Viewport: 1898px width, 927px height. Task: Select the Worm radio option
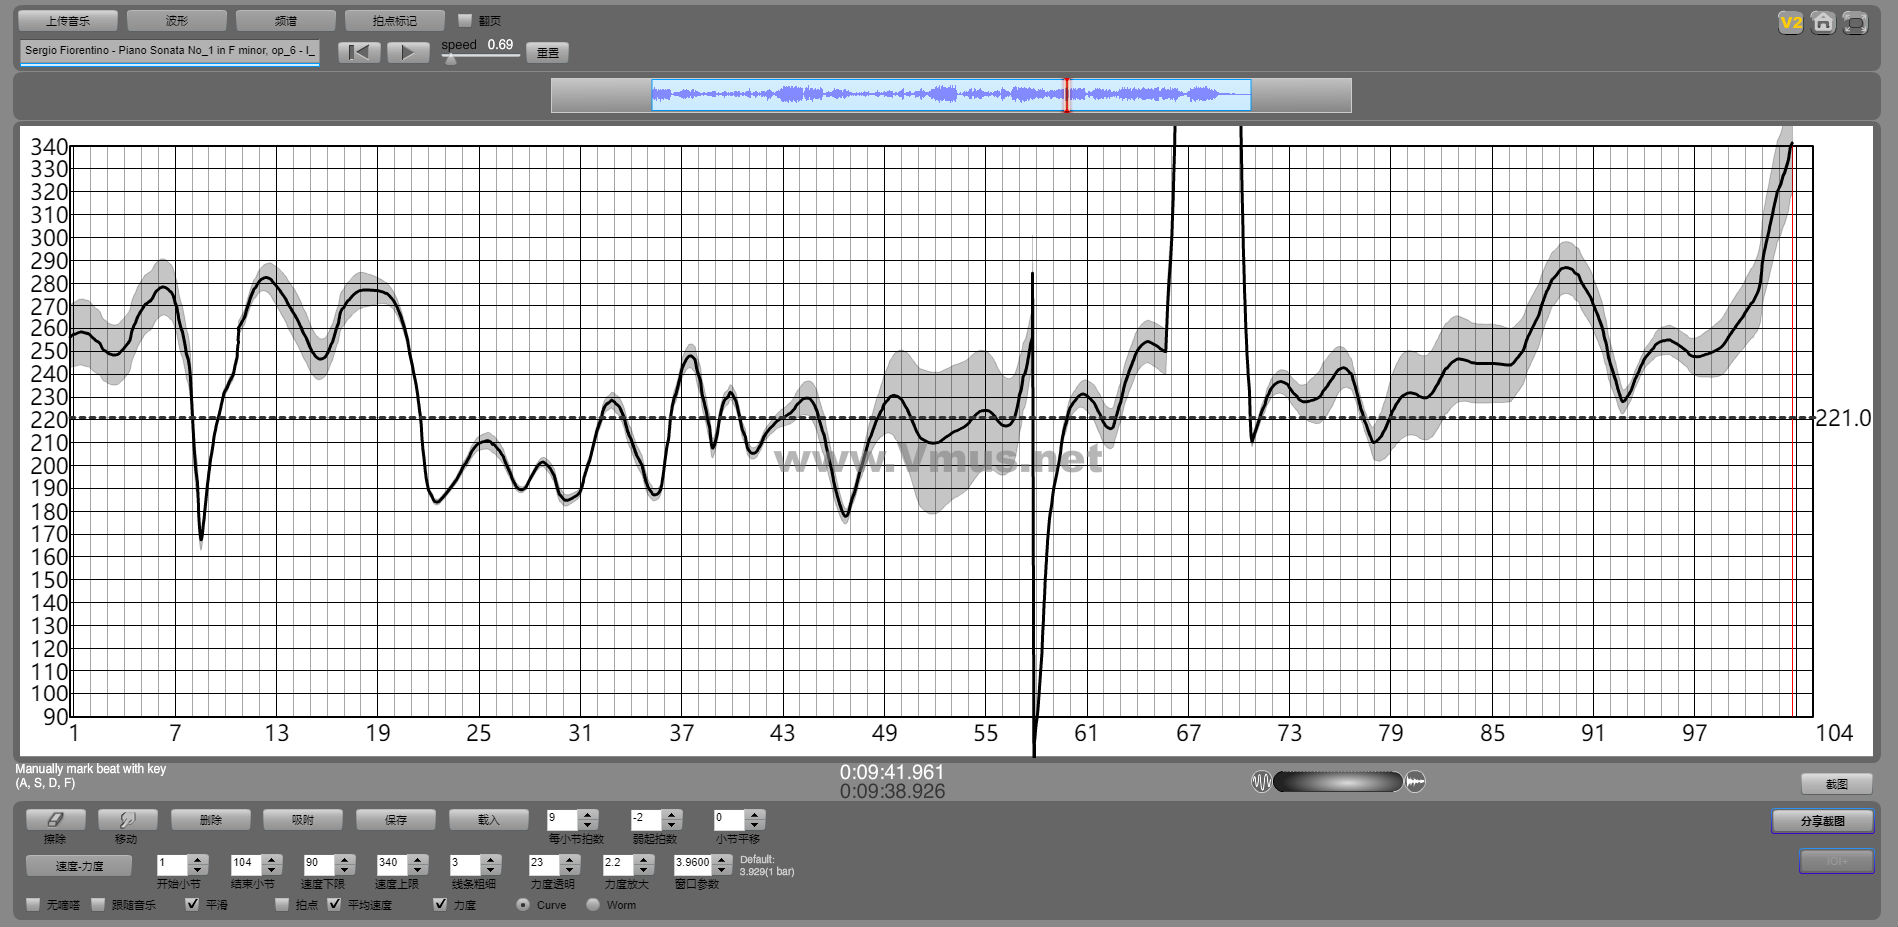(x=593, y=904)
